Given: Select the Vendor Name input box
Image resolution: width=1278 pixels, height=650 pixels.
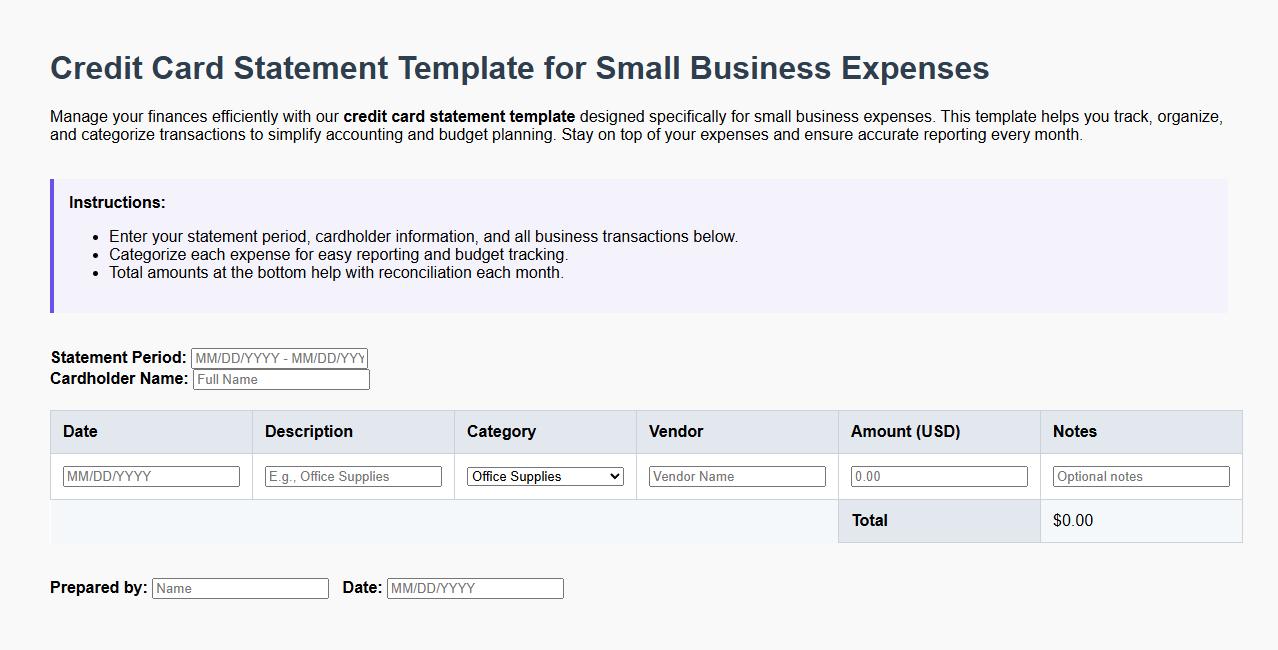Looking at the screenshot, I should pyautogui.click(x=737, y=476).
